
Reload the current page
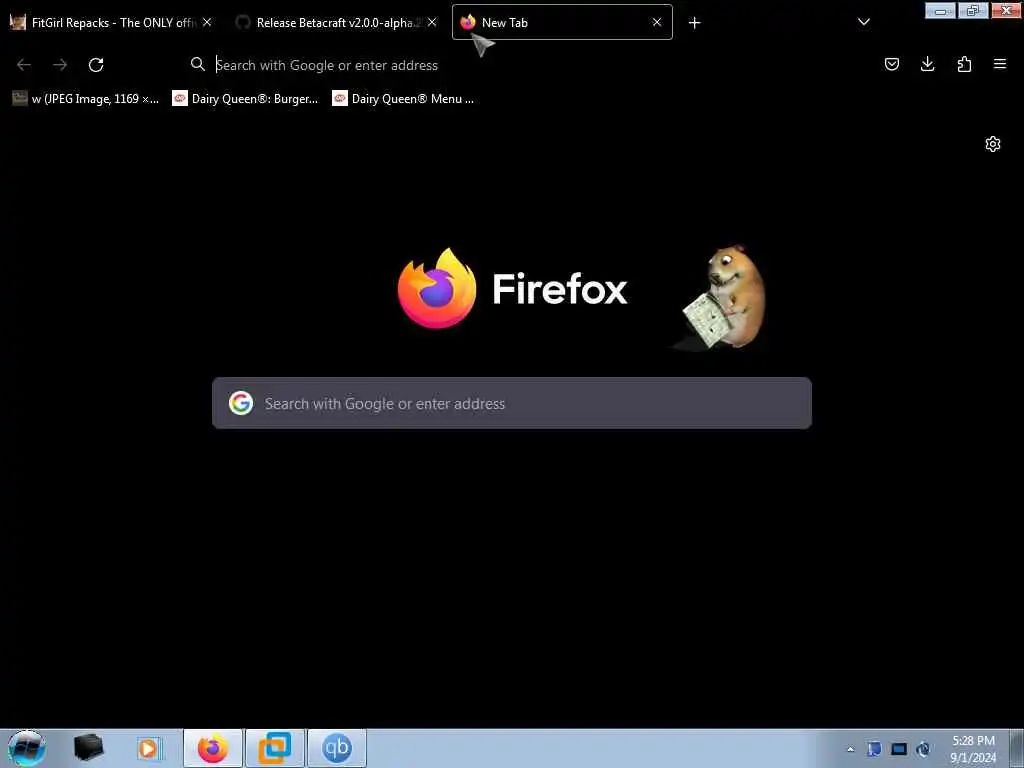click(96, 64)
